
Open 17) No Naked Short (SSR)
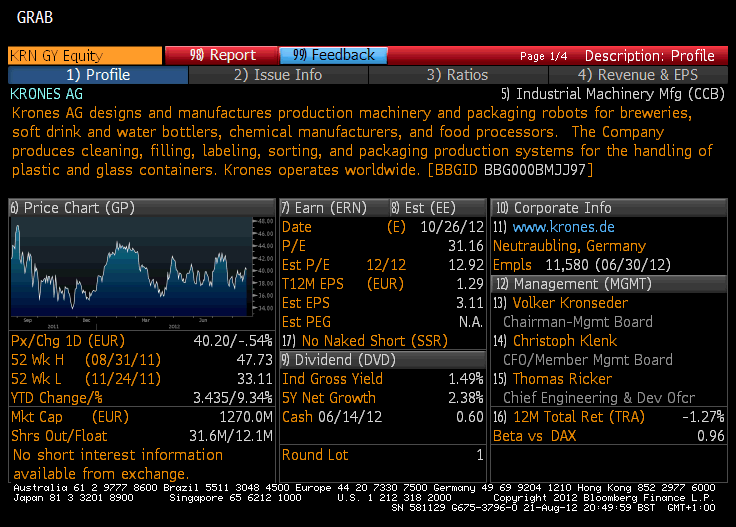tap(365, 341)
